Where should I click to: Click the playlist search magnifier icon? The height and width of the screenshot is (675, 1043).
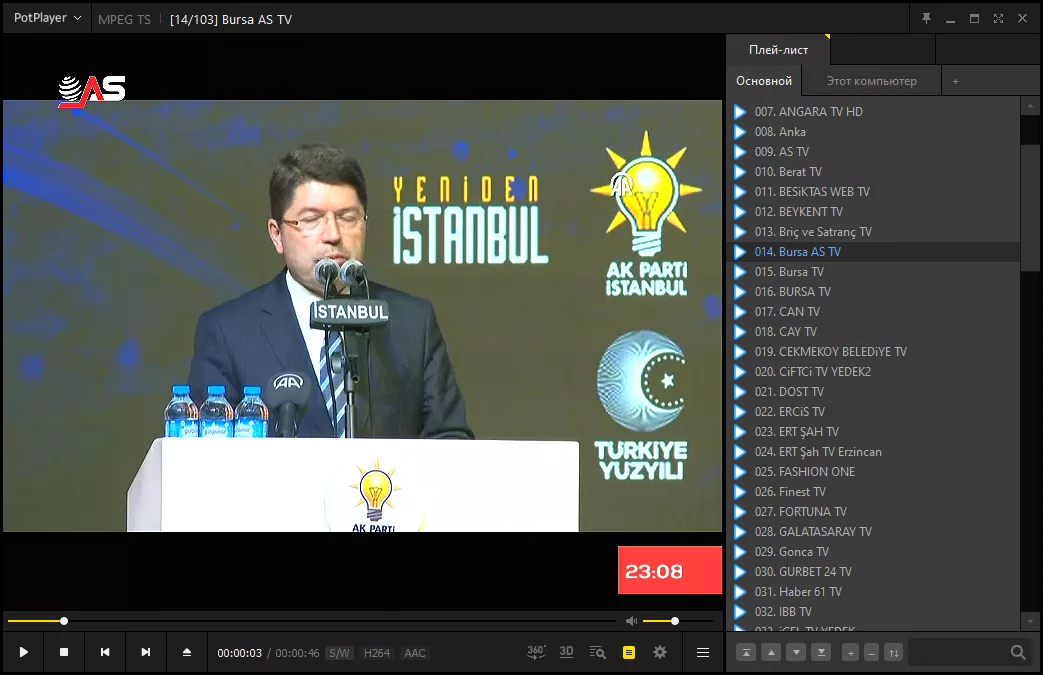pos(1018,652)
